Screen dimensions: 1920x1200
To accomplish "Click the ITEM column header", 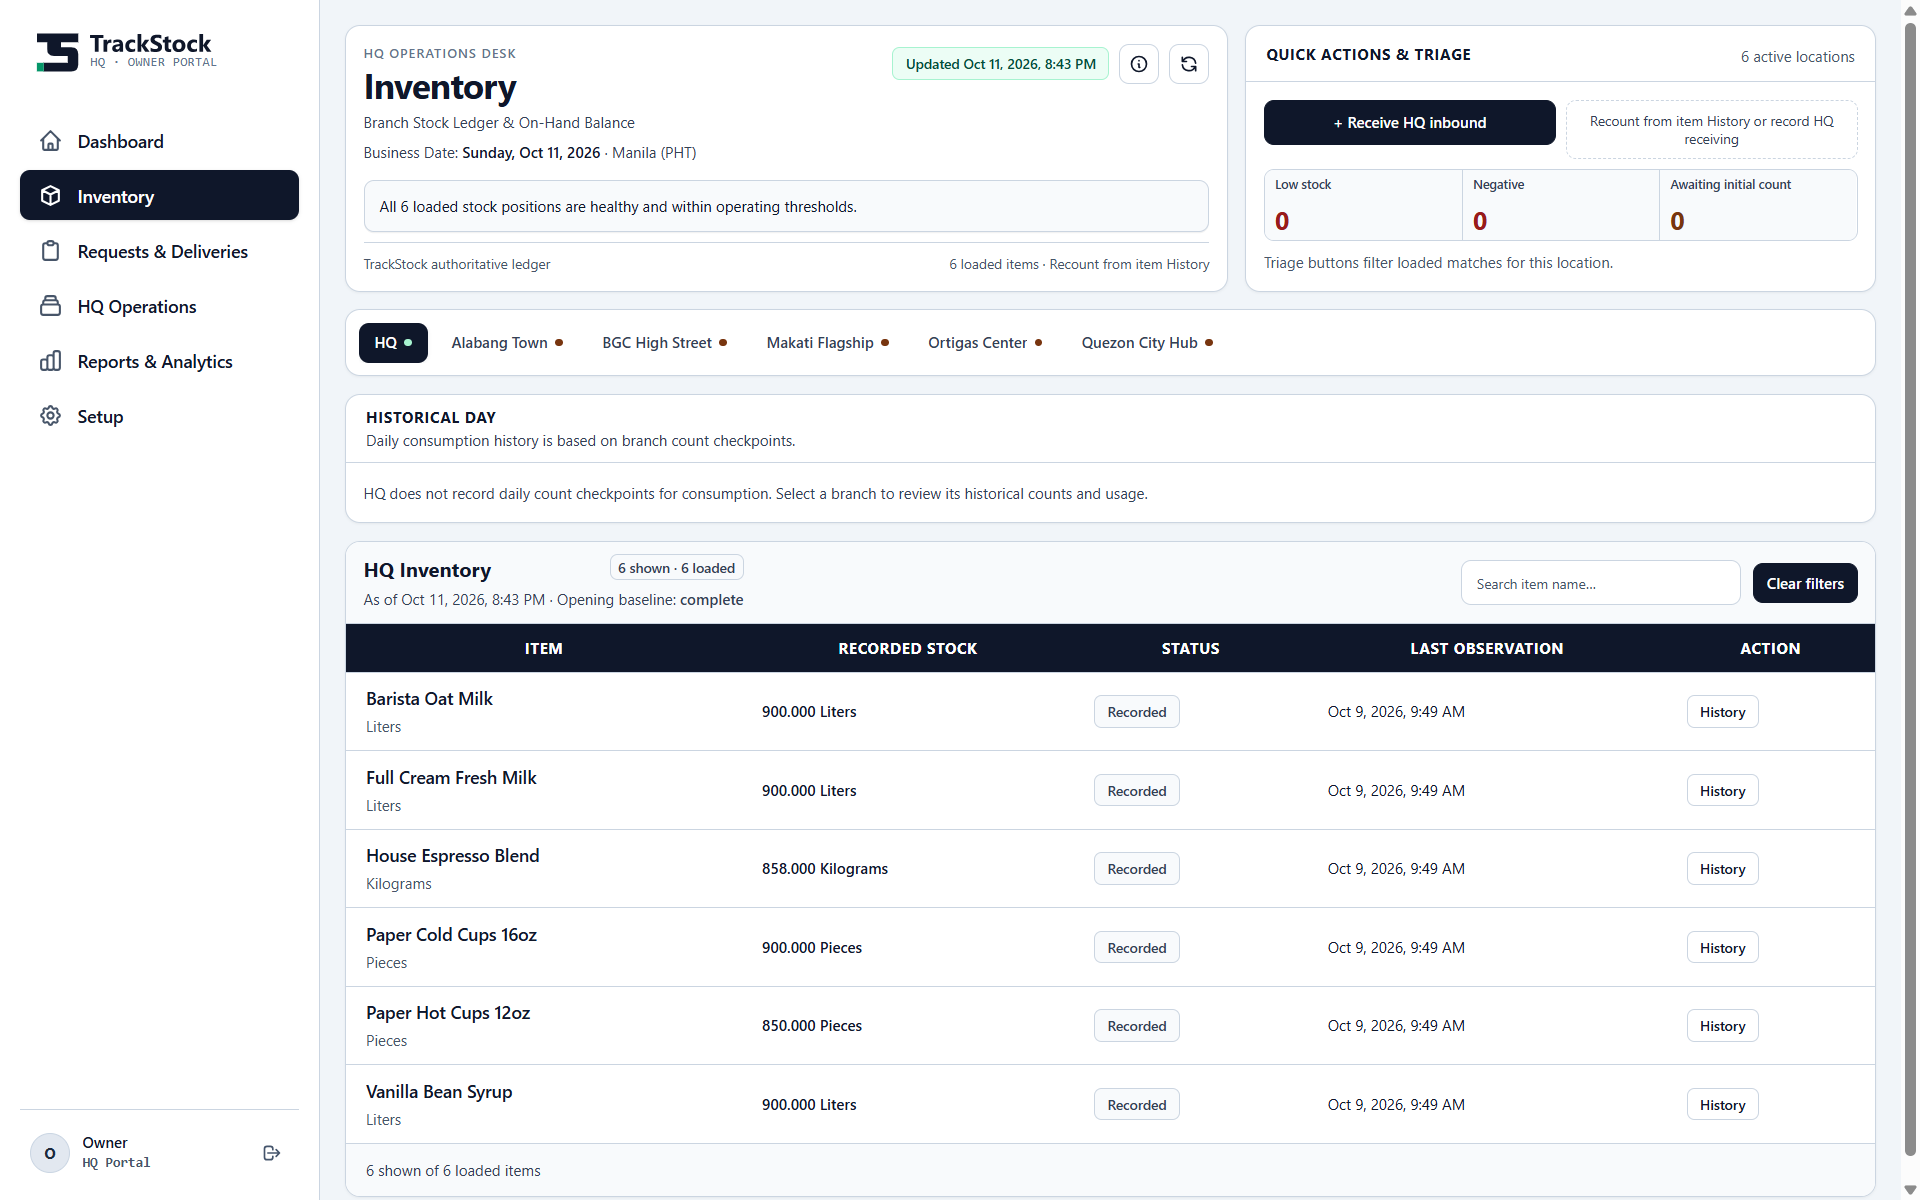I will tap(544, 648).
